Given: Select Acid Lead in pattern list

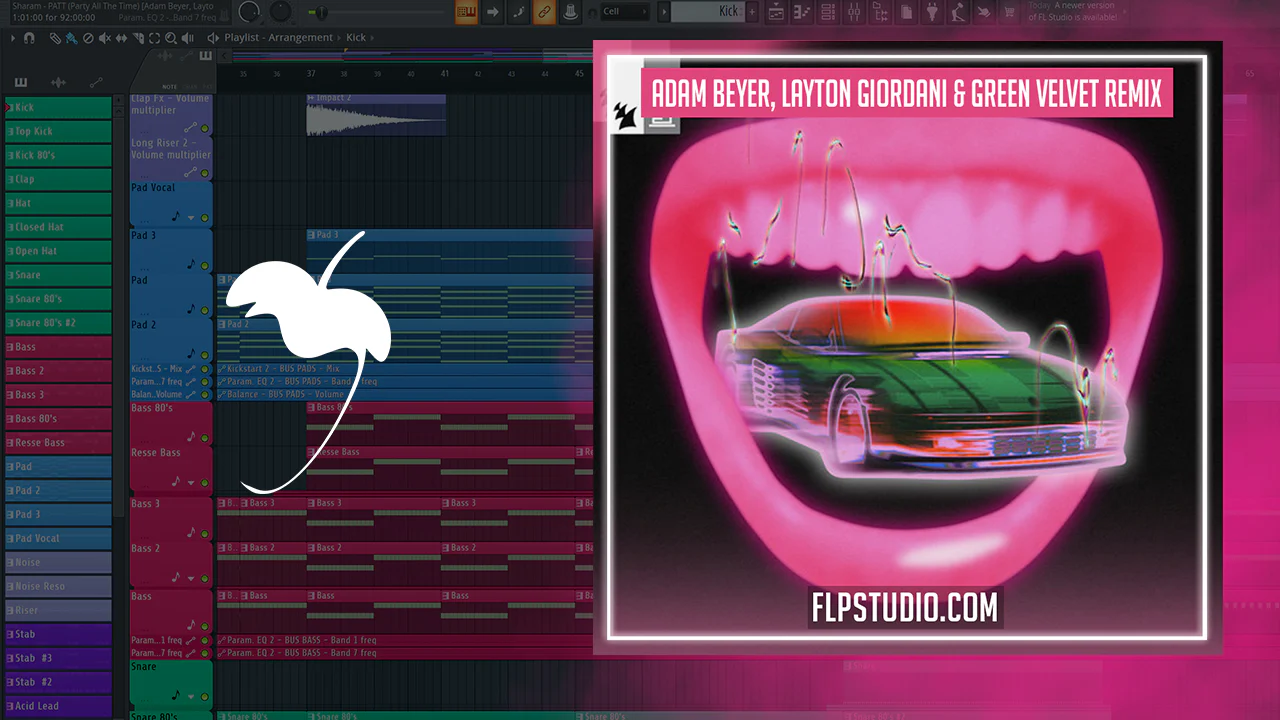Looking at the screenshot, I should click(x=58, y=706).
